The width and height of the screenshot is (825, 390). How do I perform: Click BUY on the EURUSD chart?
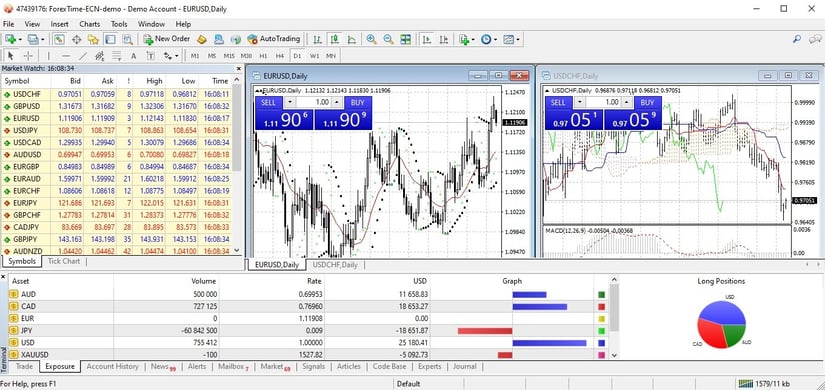click(358, 102)
